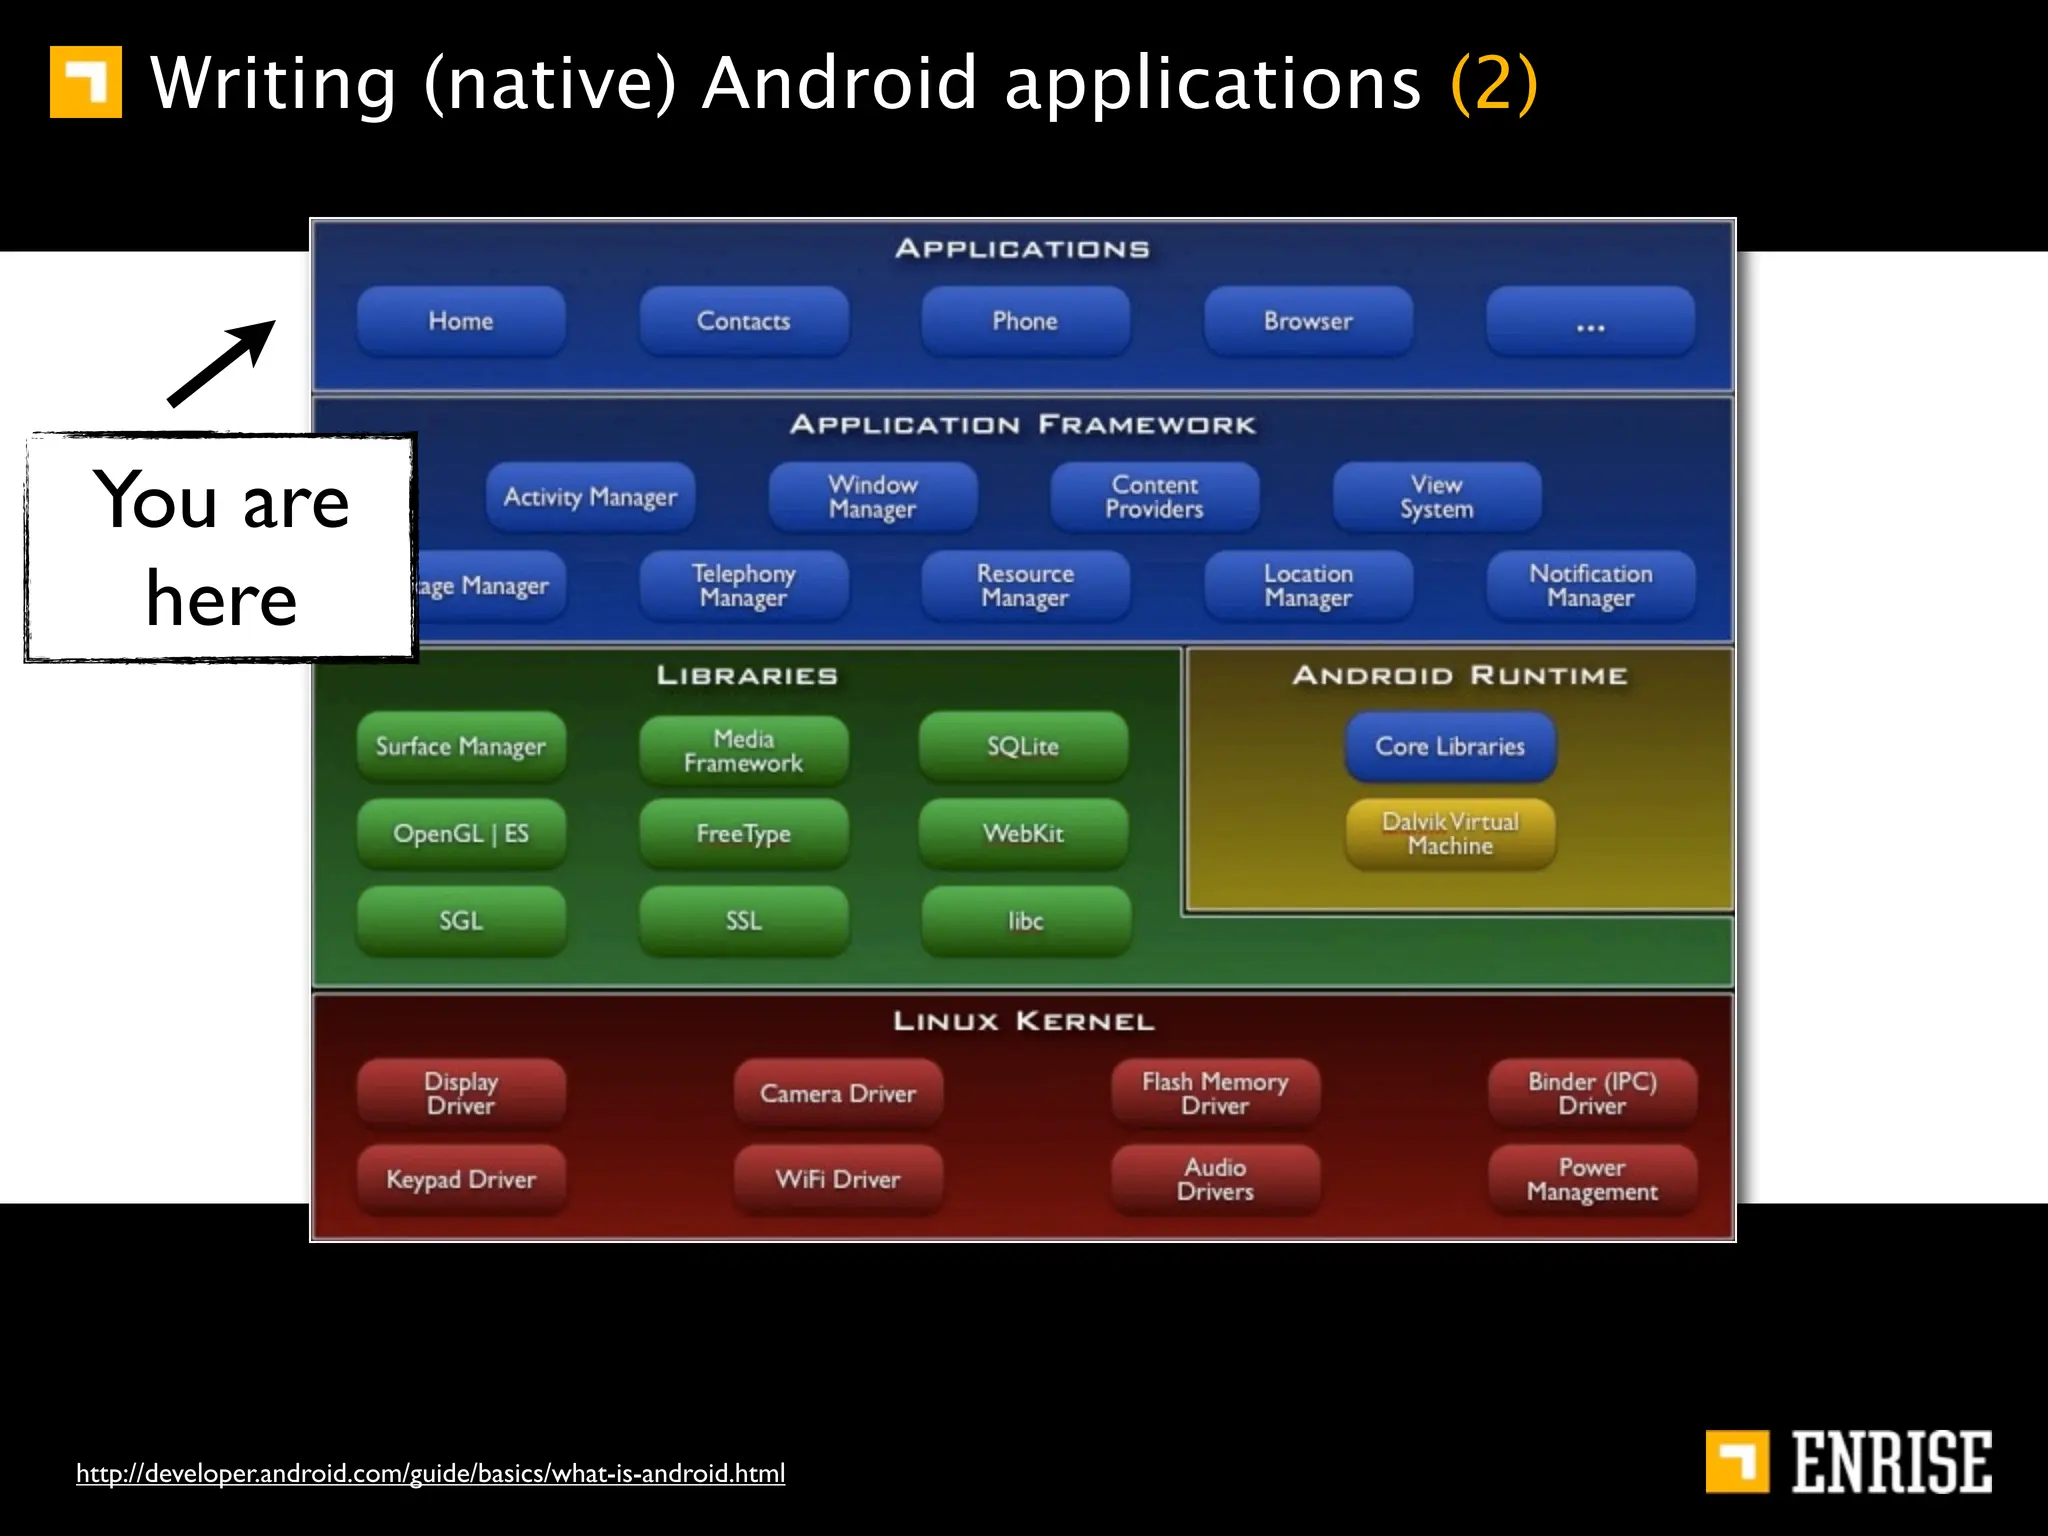Viewport: 2048px width, 1536px height.
Task: Click the WebKit library block
Action: coord(1024,834)
